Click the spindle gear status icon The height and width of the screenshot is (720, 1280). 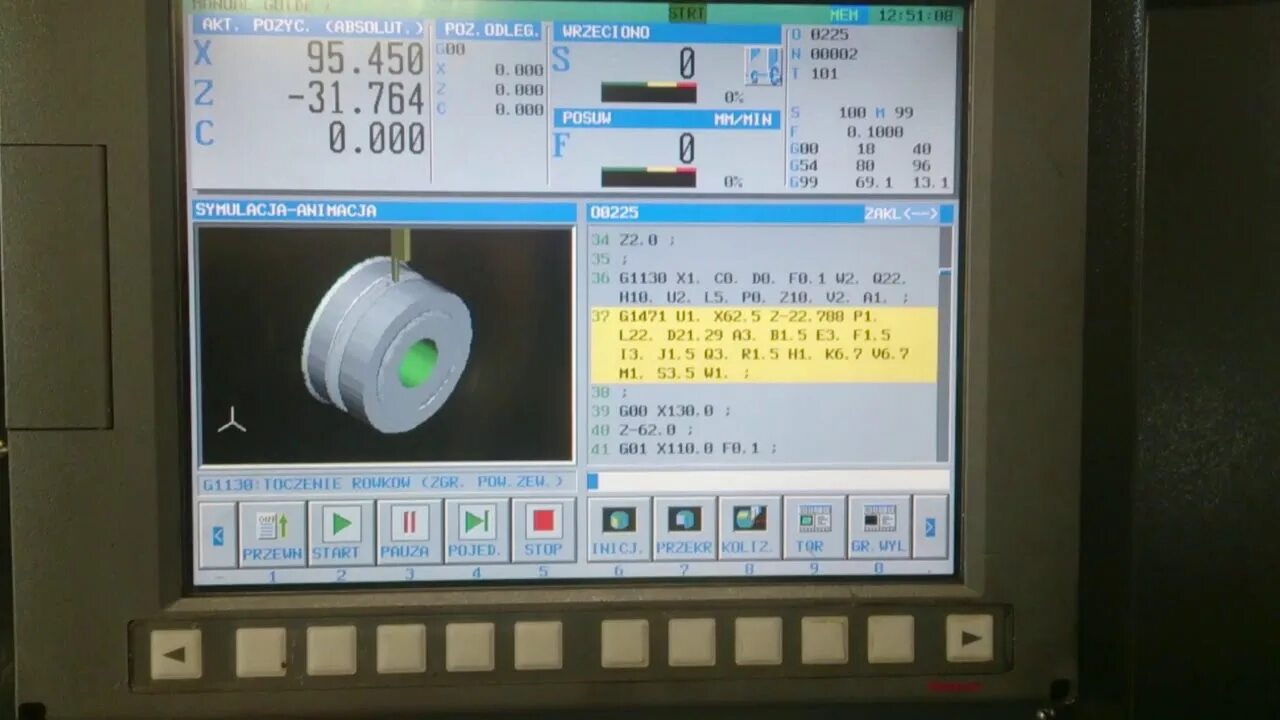(x=763, y=66)
